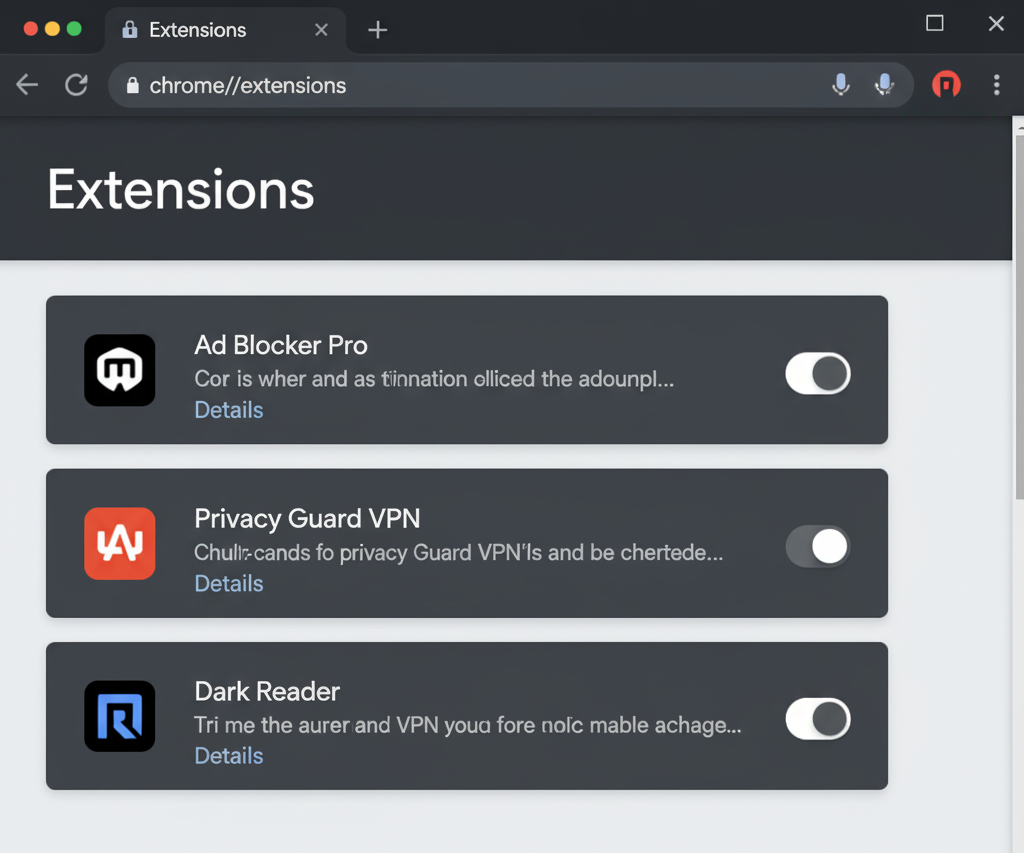Reload the Extensions page
Image resolution: width=1024 pixels, height=853 pixels.
pos(76,85)
